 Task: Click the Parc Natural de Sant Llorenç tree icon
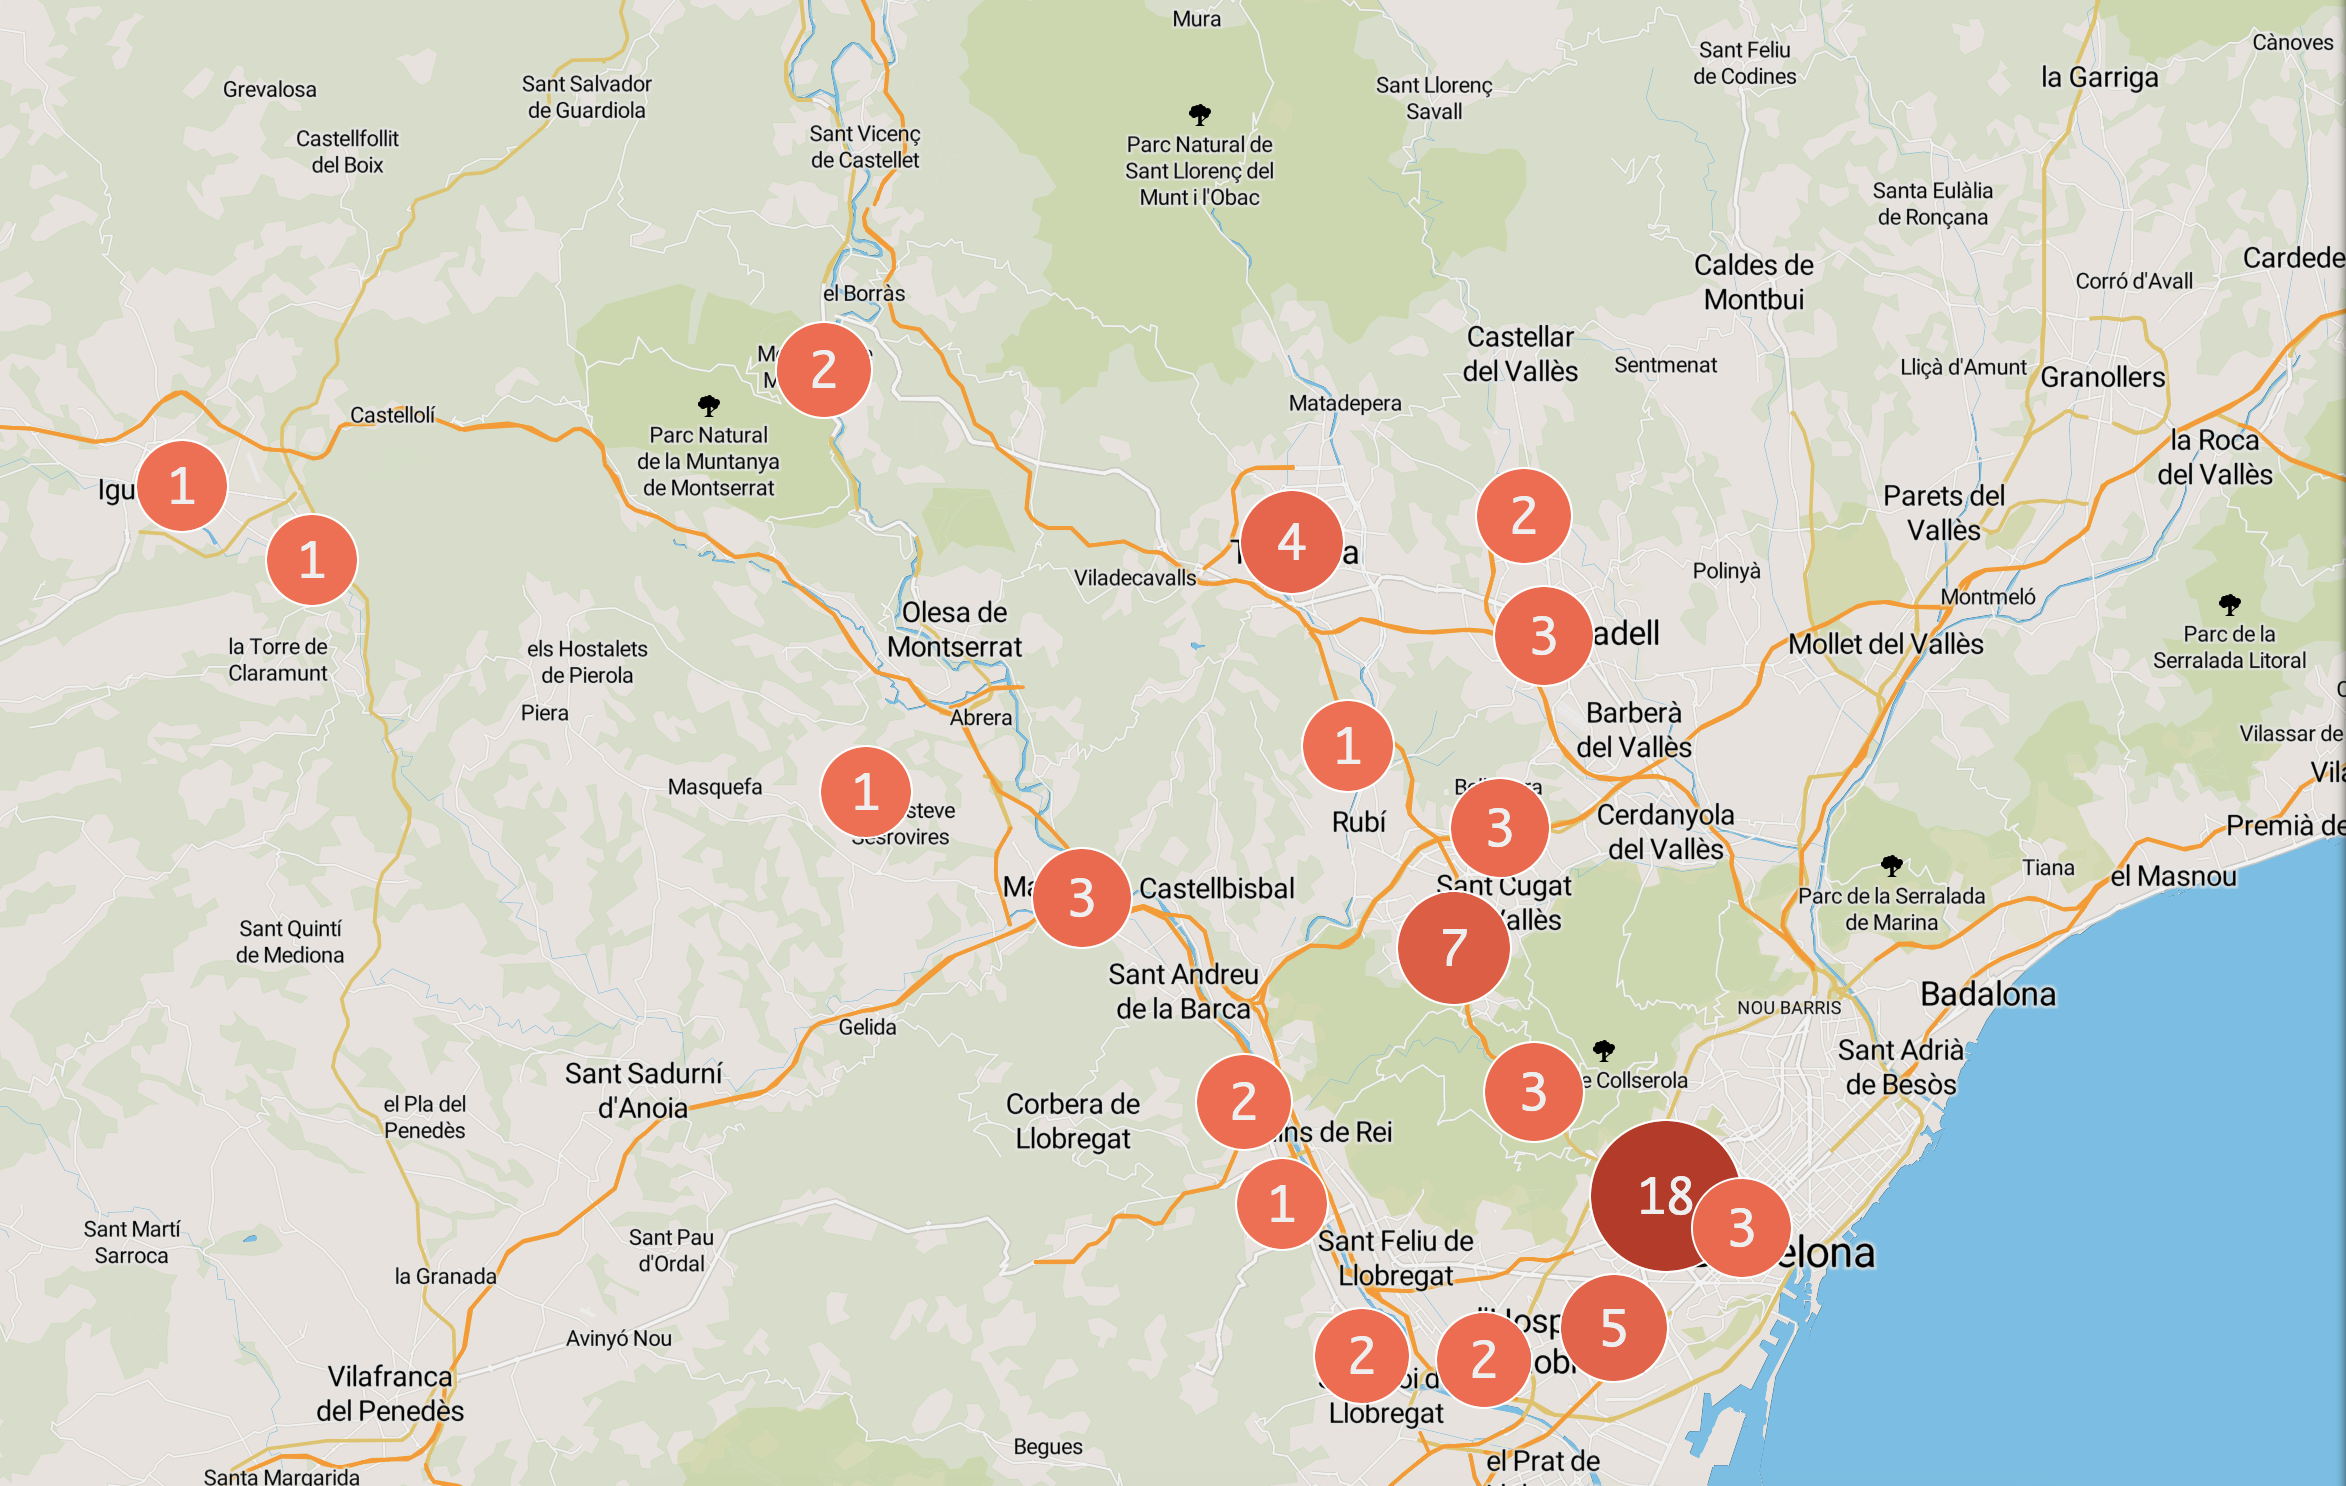[1199, 114]
